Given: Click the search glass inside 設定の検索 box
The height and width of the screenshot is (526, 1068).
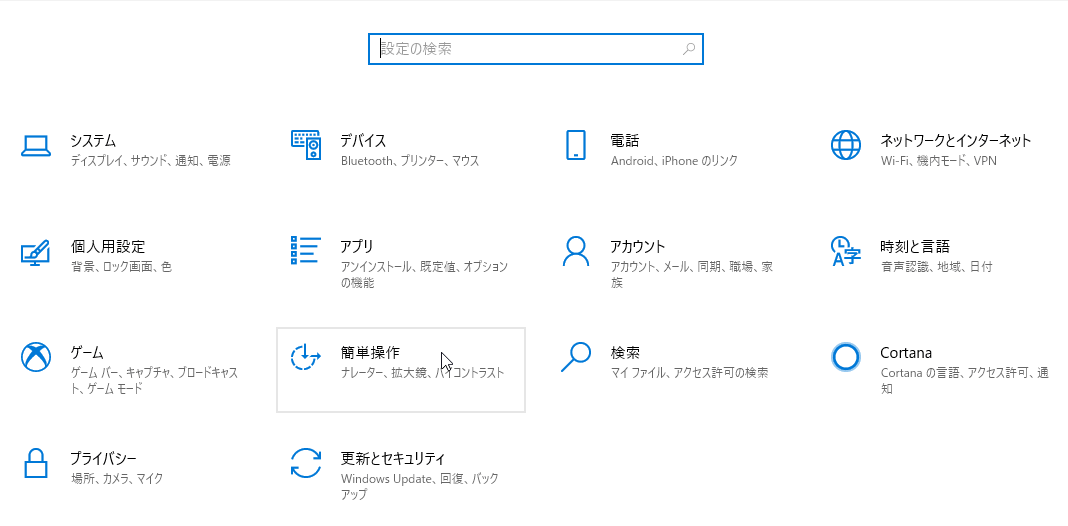Looking at the screenshot, I should (689, 49).
